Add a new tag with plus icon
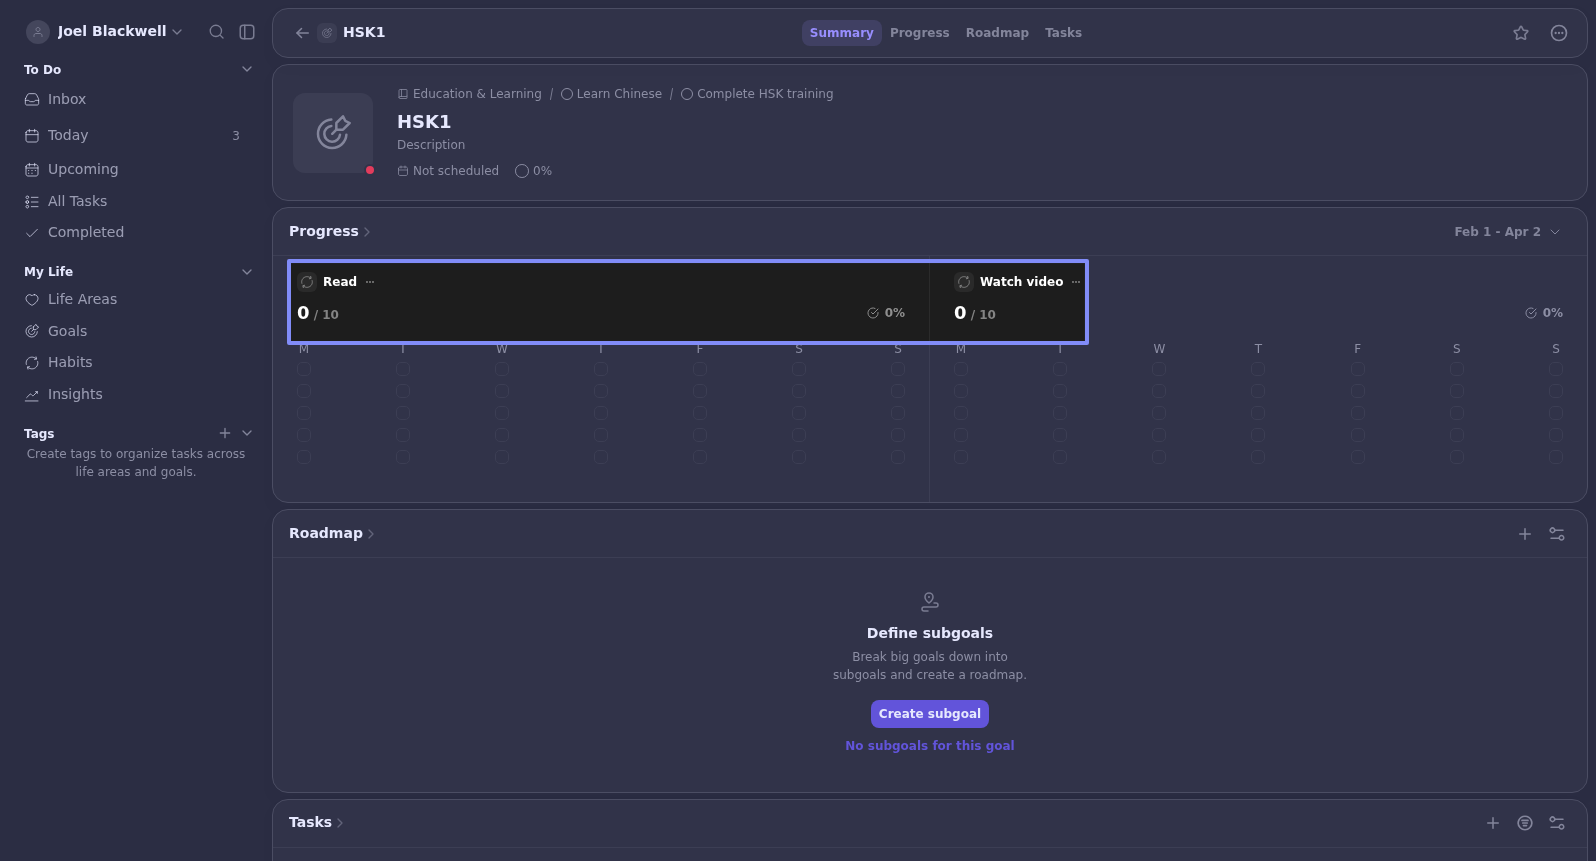Image resolution: width=1596 pixels, height=861 pixels. 225,433
